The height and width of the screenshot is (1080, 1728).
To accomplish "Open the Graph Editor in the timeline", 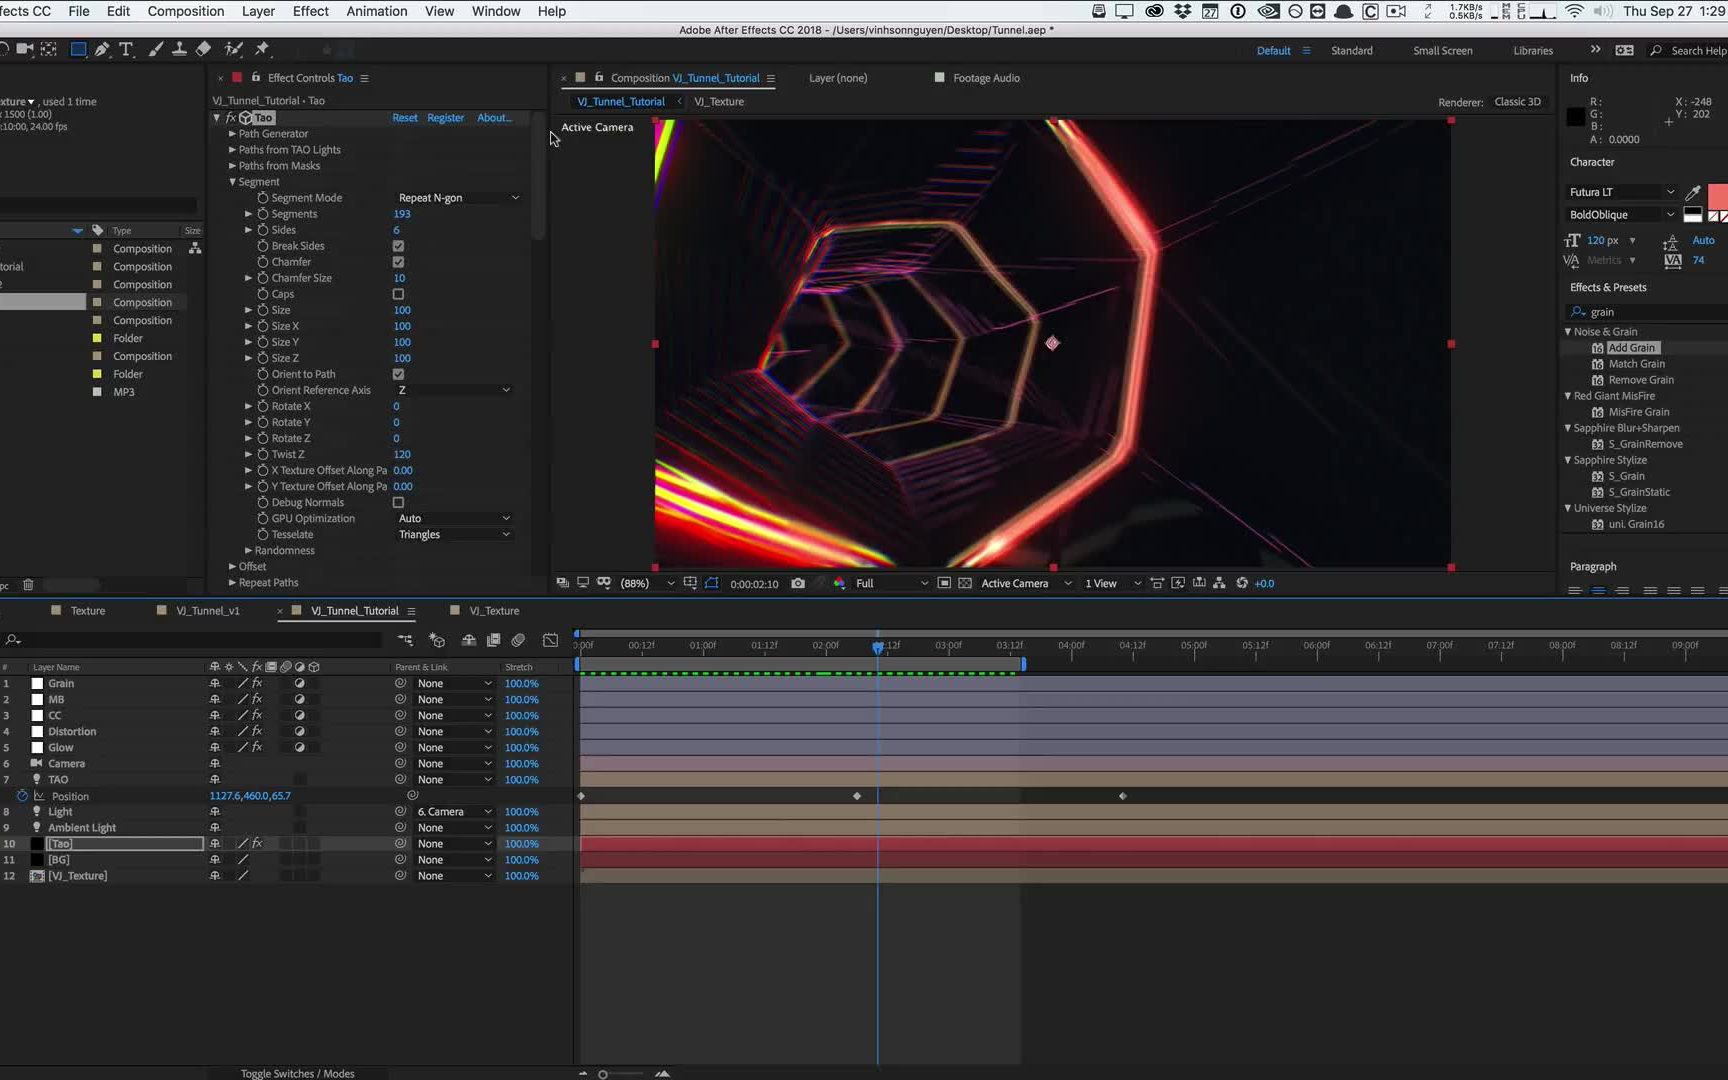I will point(550,640).
